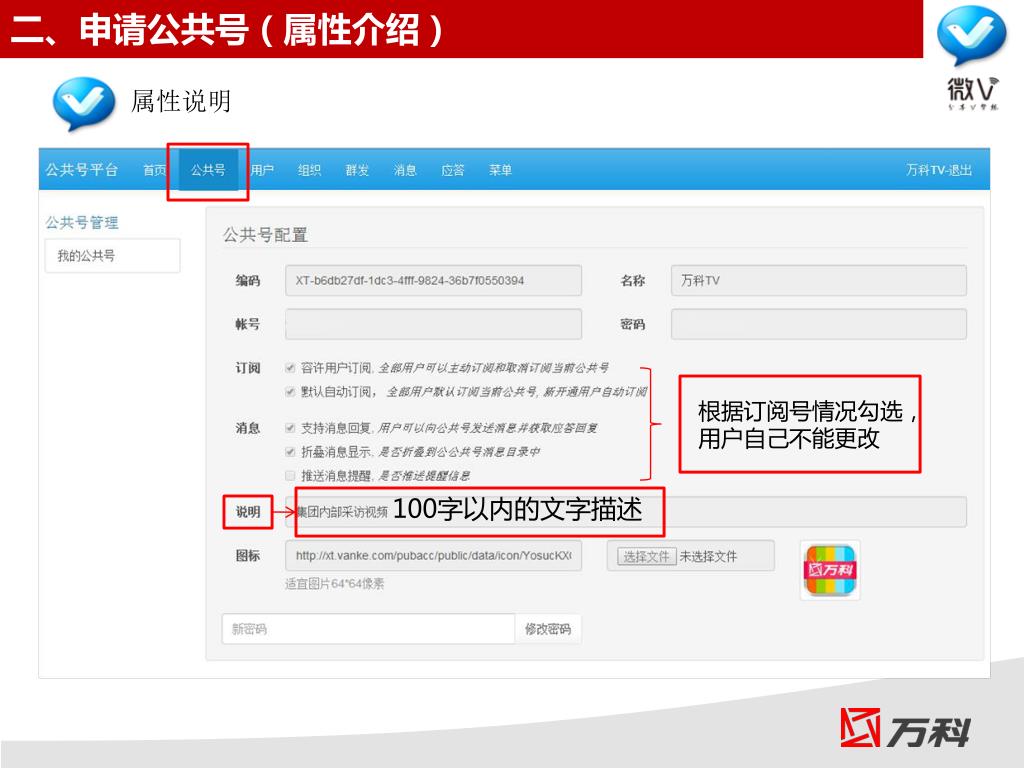Click the 公共号平台 brand link
The height and width of the screenshot is (768, 1024).
[x=82, y=170]
